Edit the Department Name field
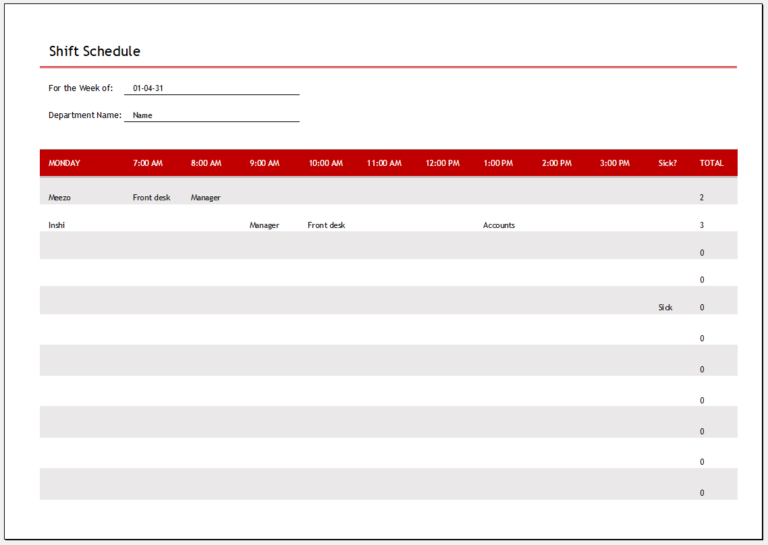The width and height of the screenshot is (768, 545). pyautogui.click(x=212, y=115)
